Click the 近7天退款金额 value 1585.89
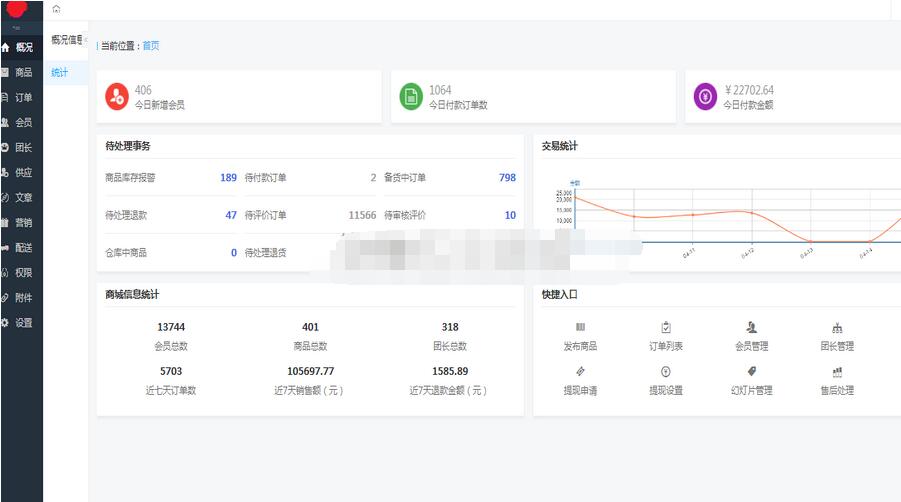This screenshot has width=901, height=502. [450, 371]
